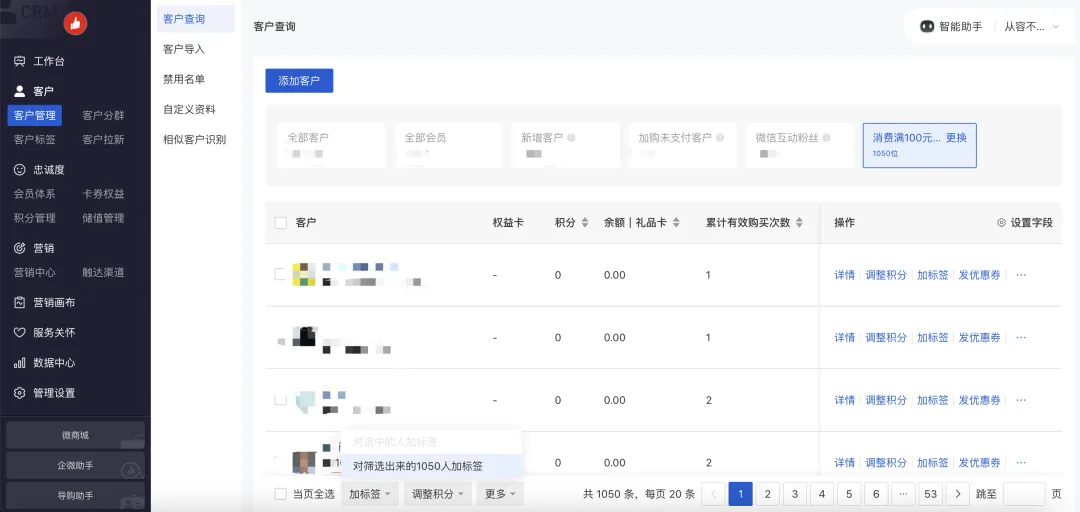This screenshot has height=512, width=1080.
Task: Click the 跳至 page number input field
Action: coord(1023,494)
